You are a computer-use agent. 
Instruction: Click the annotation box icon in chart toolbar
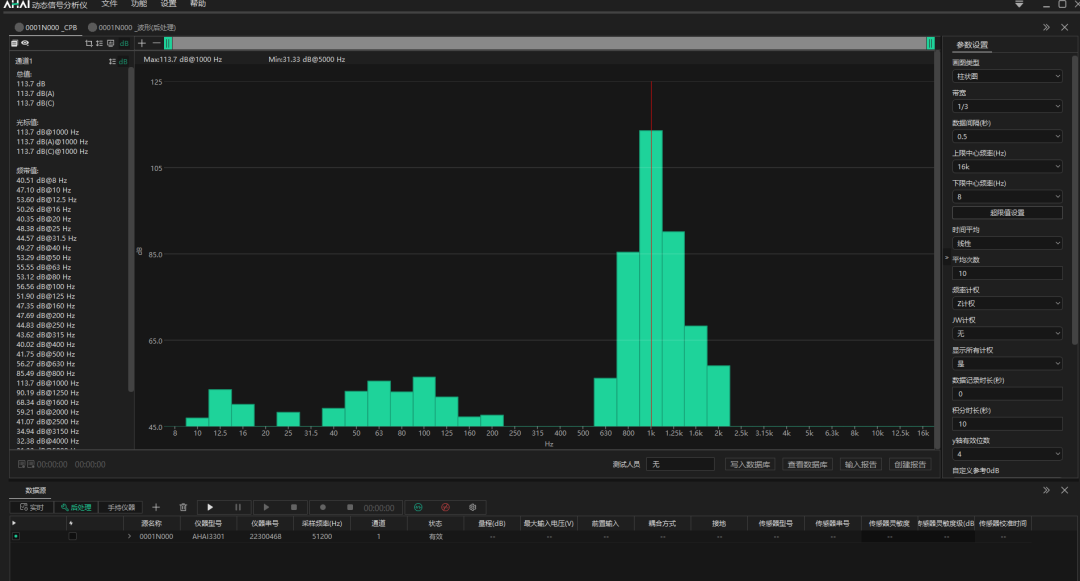point(110,43)
